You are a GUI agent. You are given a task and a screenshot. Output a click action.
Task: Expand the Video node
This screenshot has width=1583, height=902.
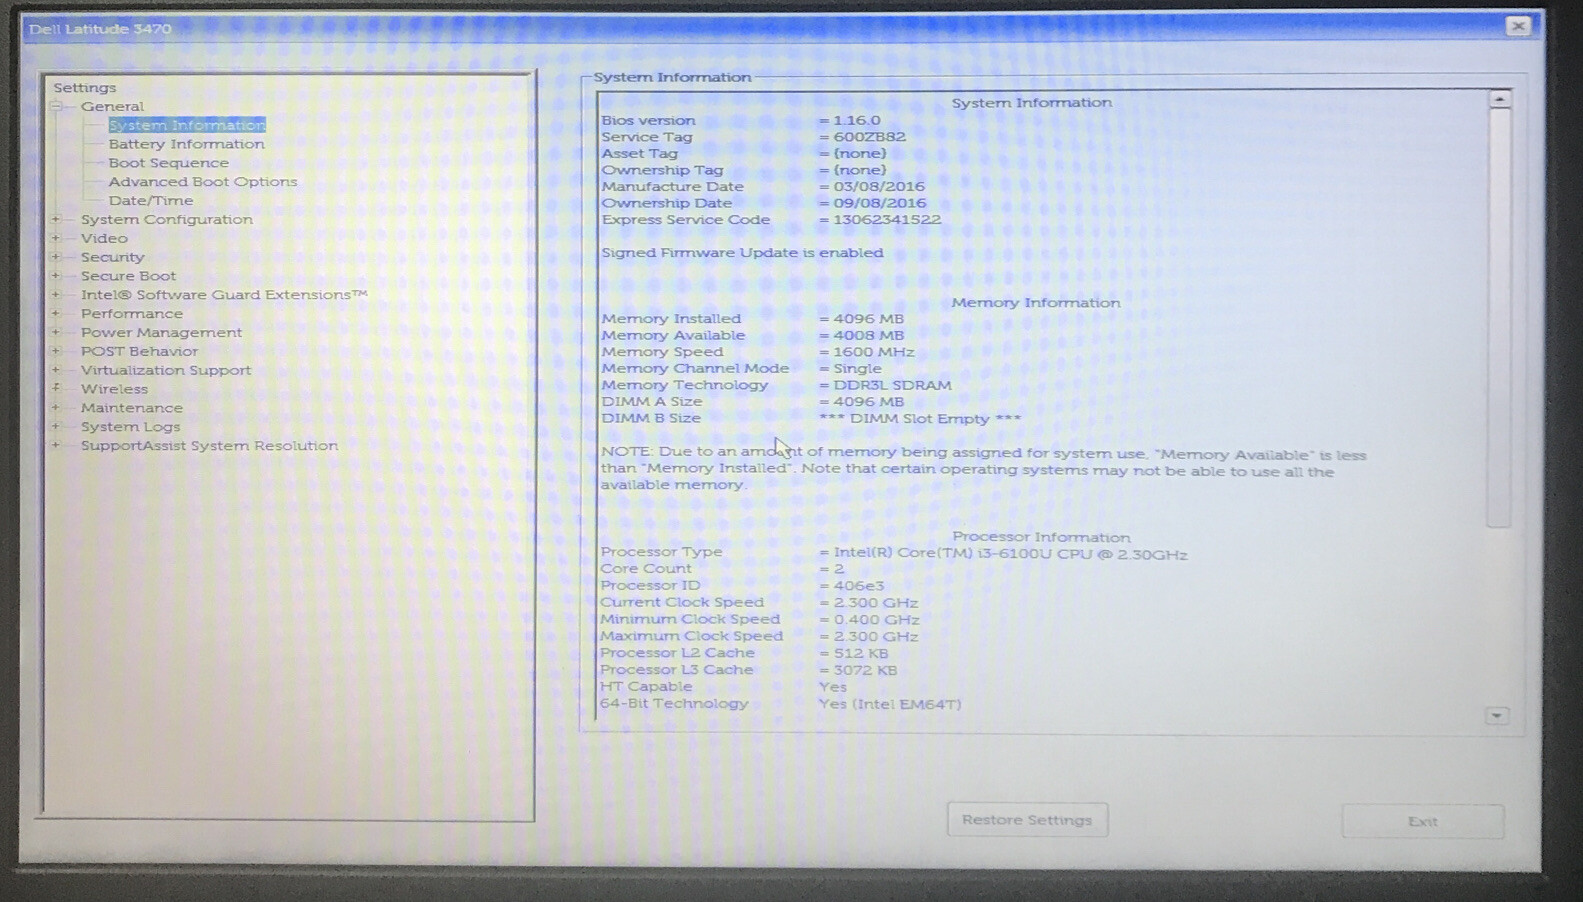point(57,238)
